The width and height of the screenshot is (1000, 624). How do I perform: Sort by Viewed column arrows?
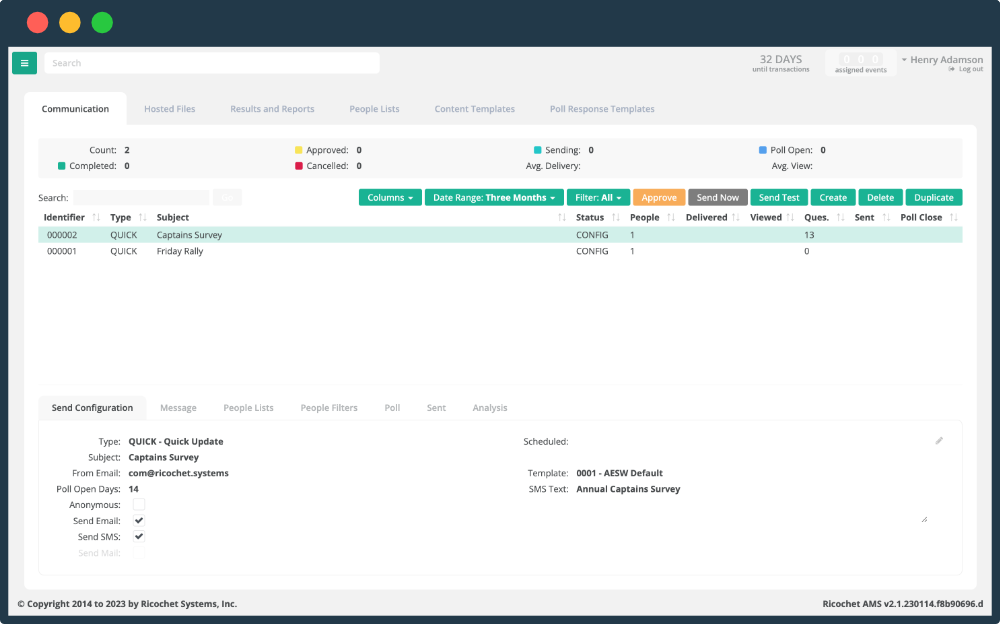tap(790, 218)
